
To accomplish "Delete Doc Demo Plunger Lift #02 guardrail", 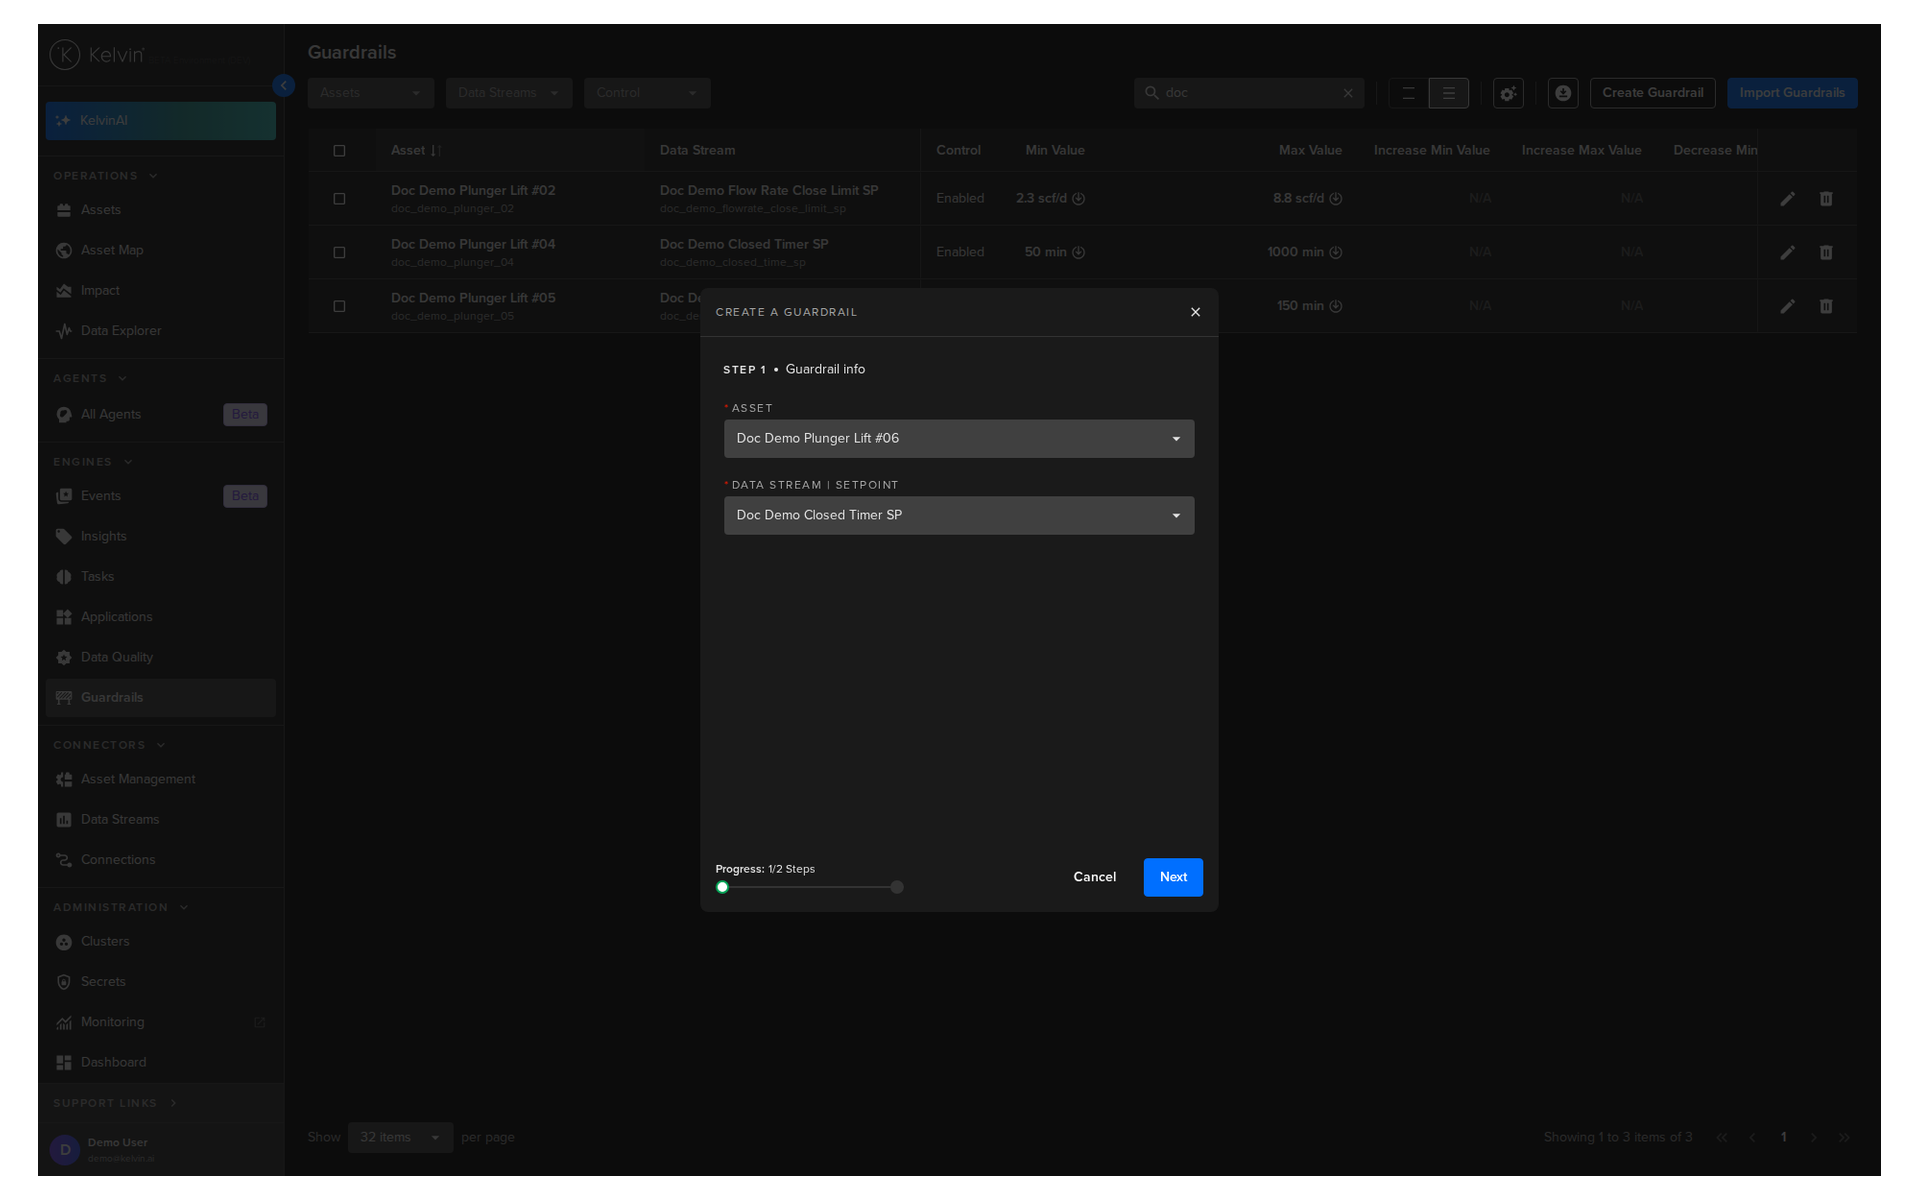I will [1826, 199].
